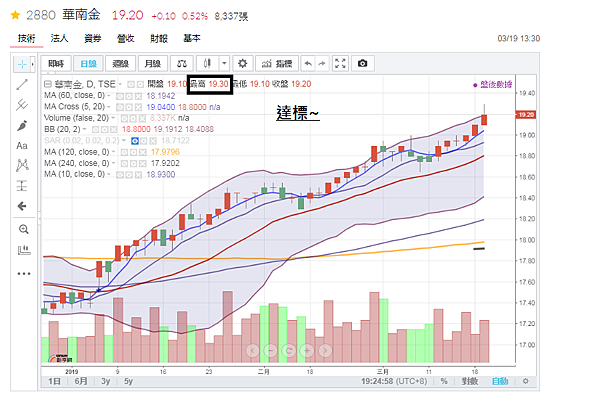This screenshot has width=600, height=400.
Task: Collapse the indicator legend box icon
Action: (x=47, y=84)
